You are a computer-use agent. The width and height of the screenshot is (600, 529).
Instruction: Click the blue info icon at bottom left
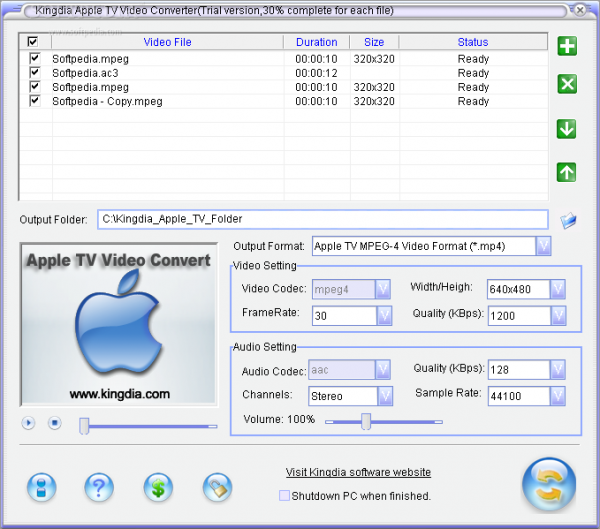pyautogui.click(x=41, y=487)
